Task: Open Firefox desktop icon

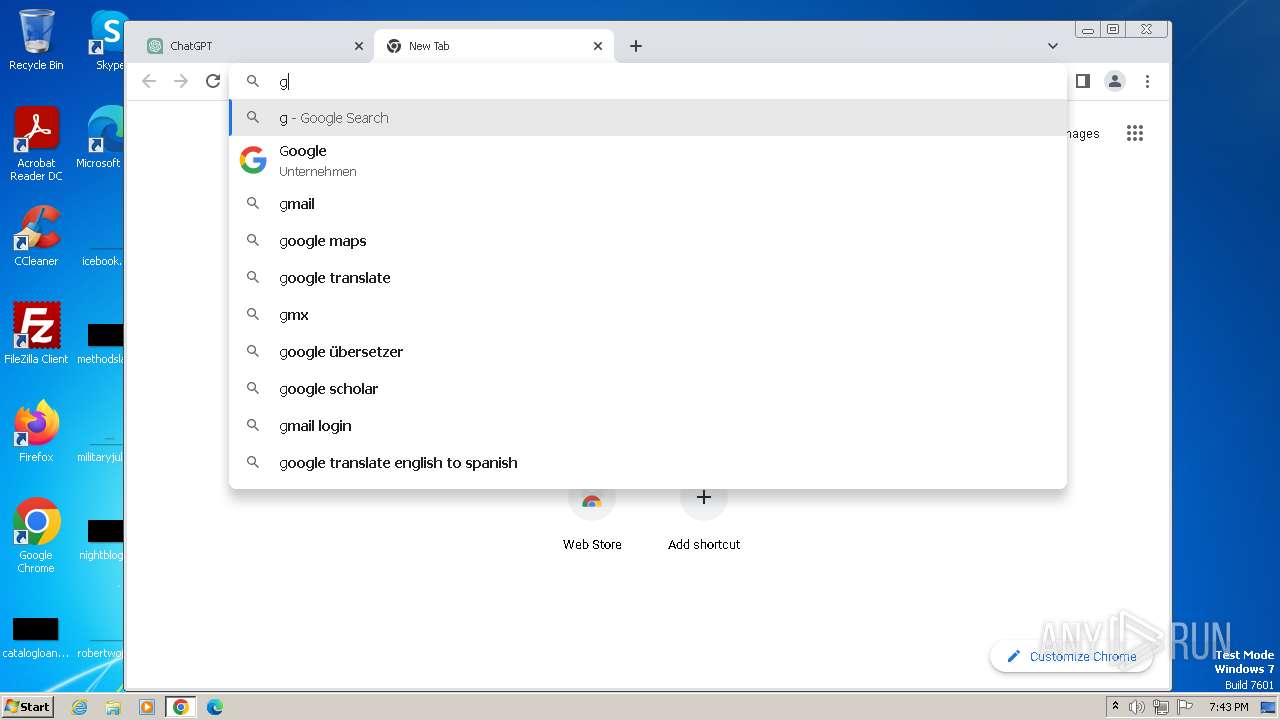Action: (36, 432)
